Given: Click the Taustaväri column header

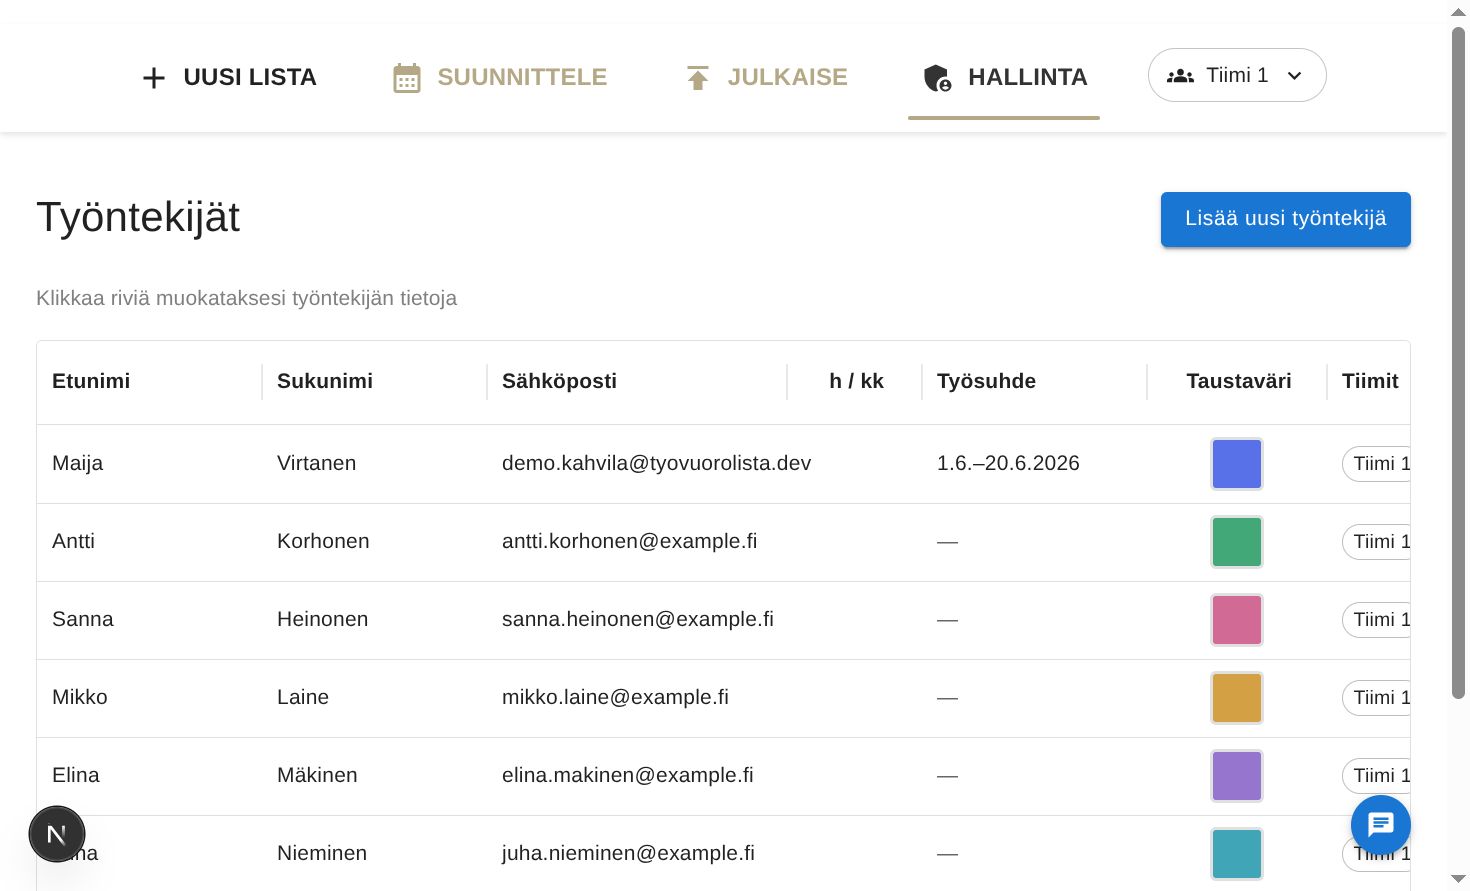Looking at the screenshot, I should 1238,381.
